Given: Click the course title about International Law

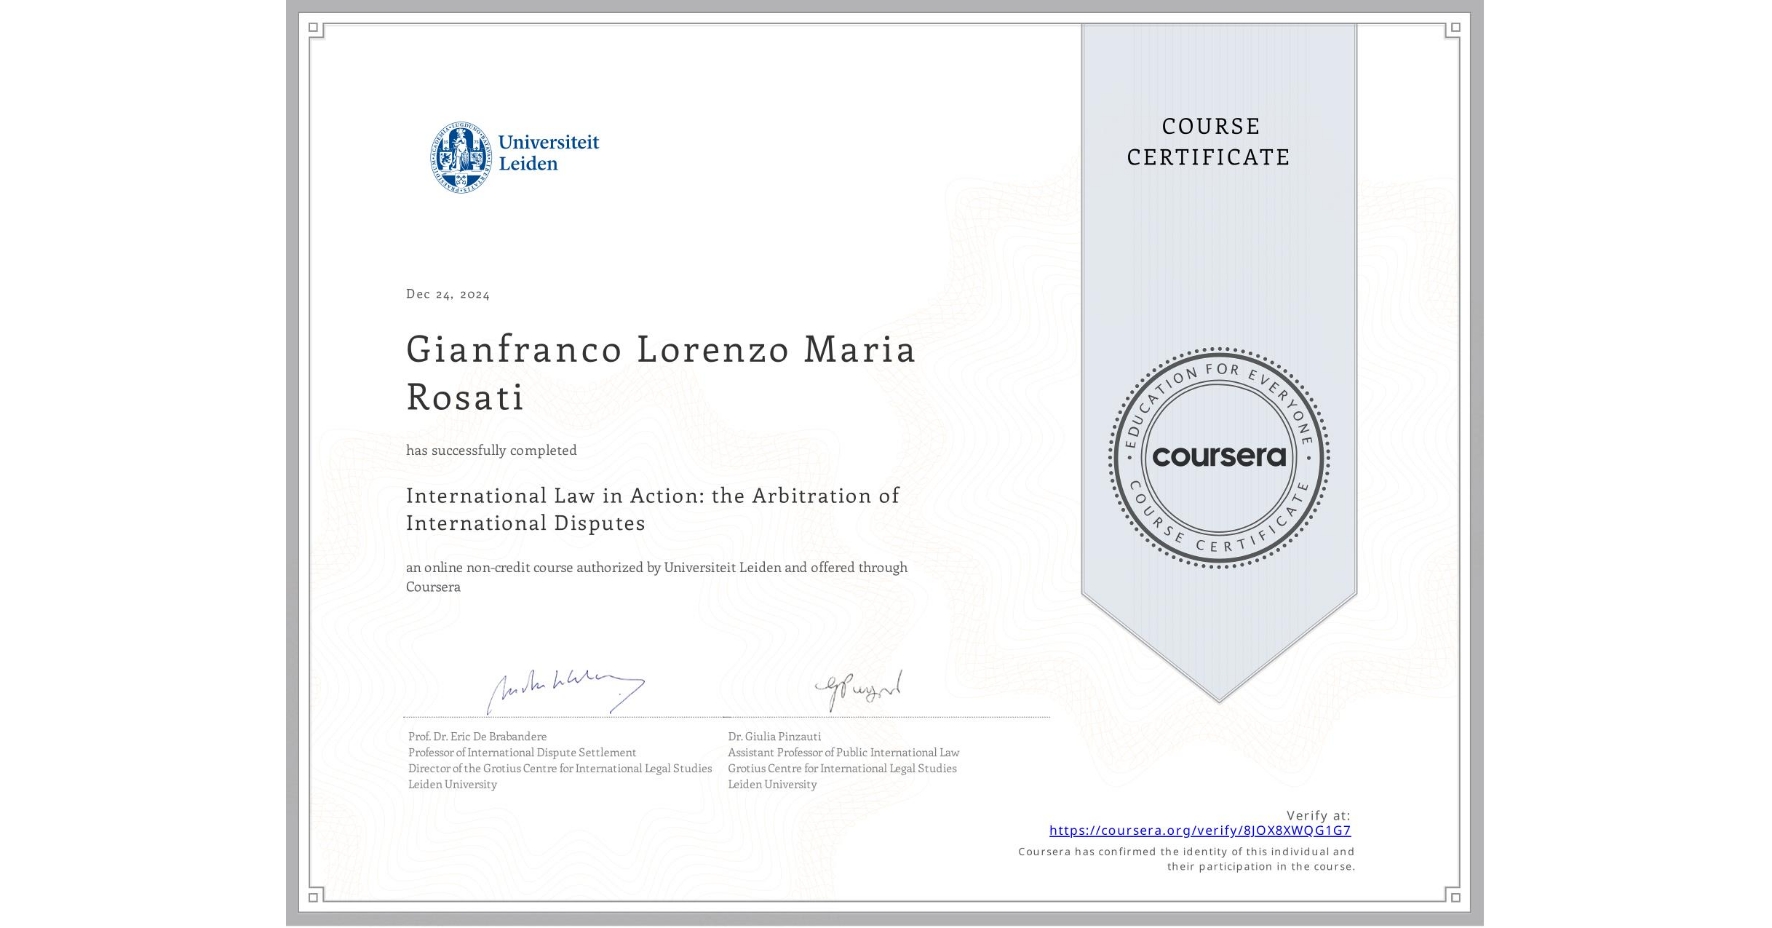Looking at the screenshot, I should 651,509.
